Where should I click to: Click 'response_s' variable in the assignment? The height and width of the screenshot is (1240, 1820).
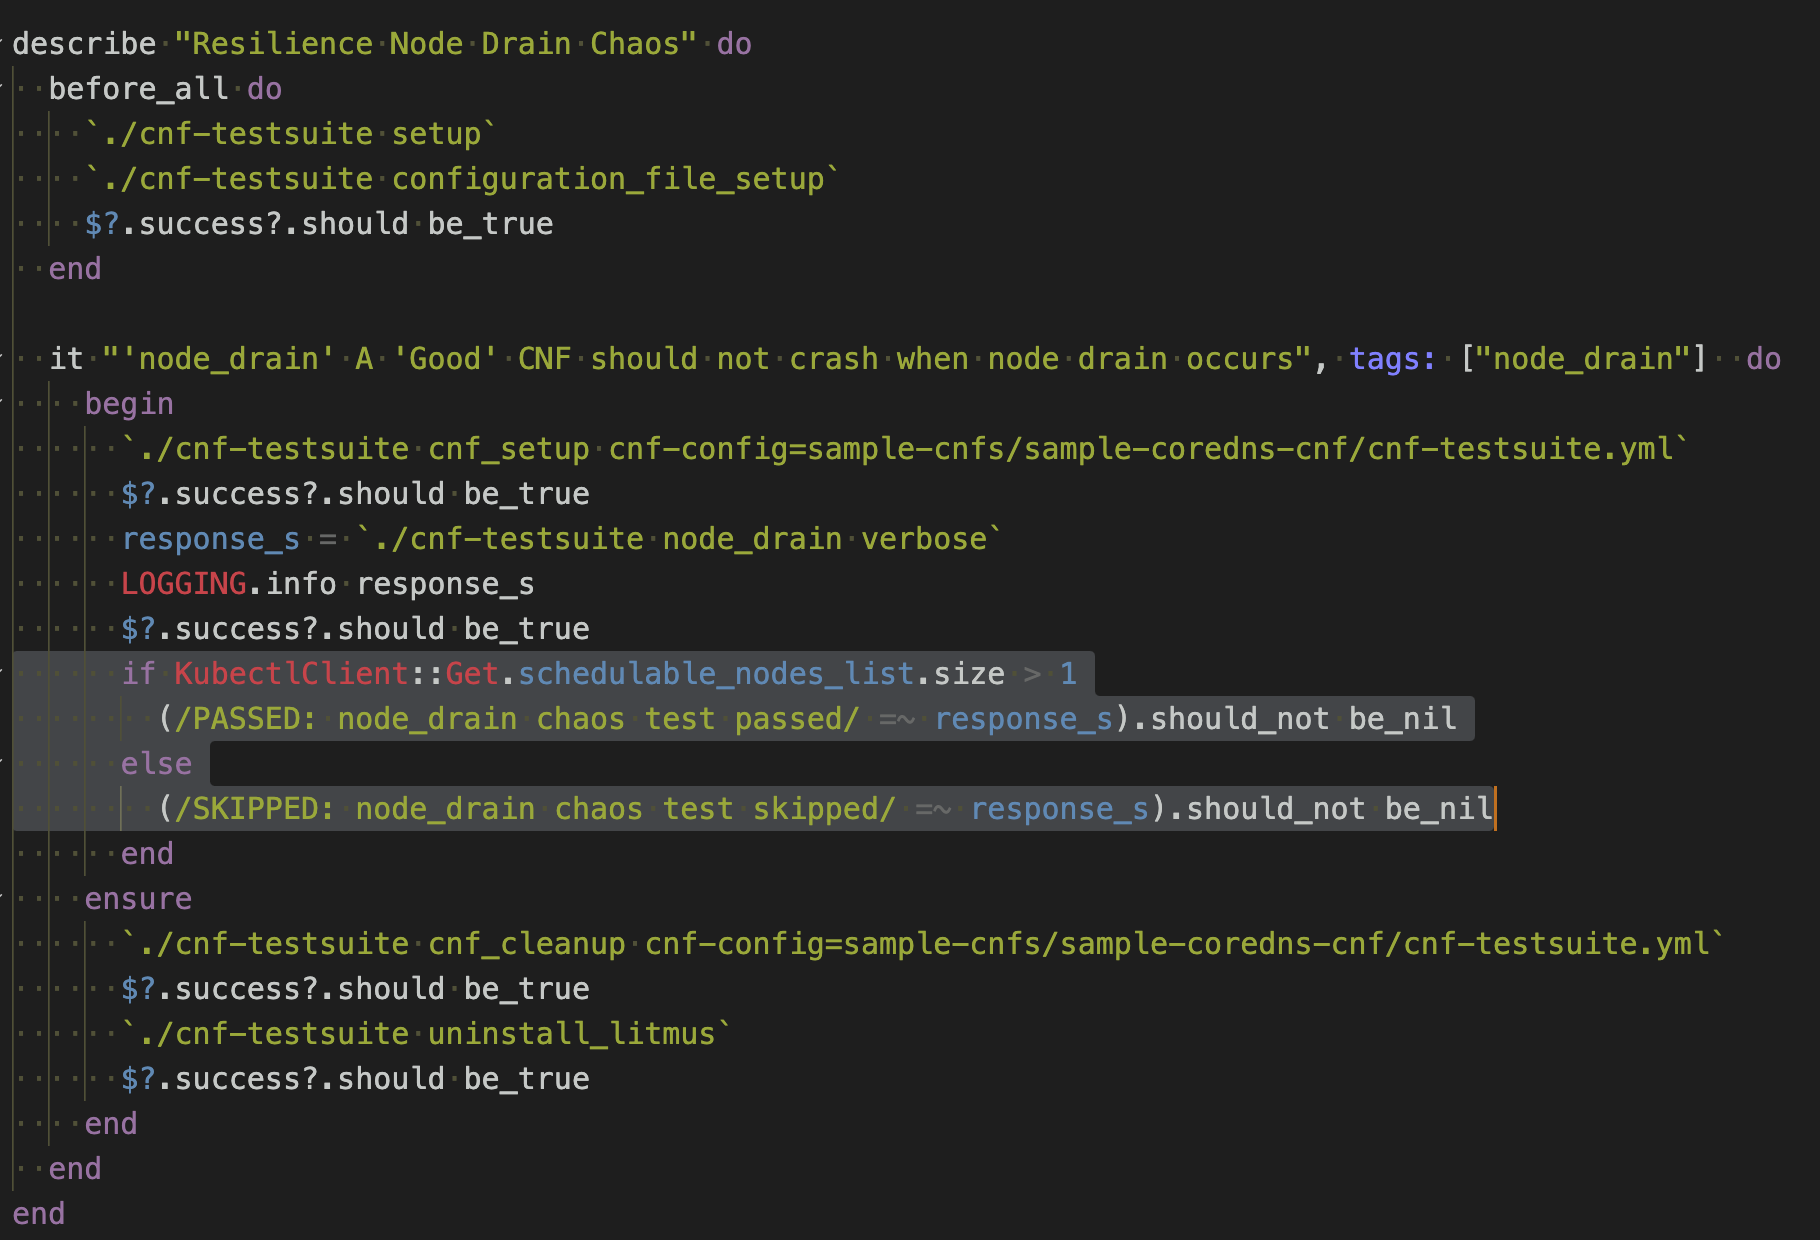tap(210, 539)
